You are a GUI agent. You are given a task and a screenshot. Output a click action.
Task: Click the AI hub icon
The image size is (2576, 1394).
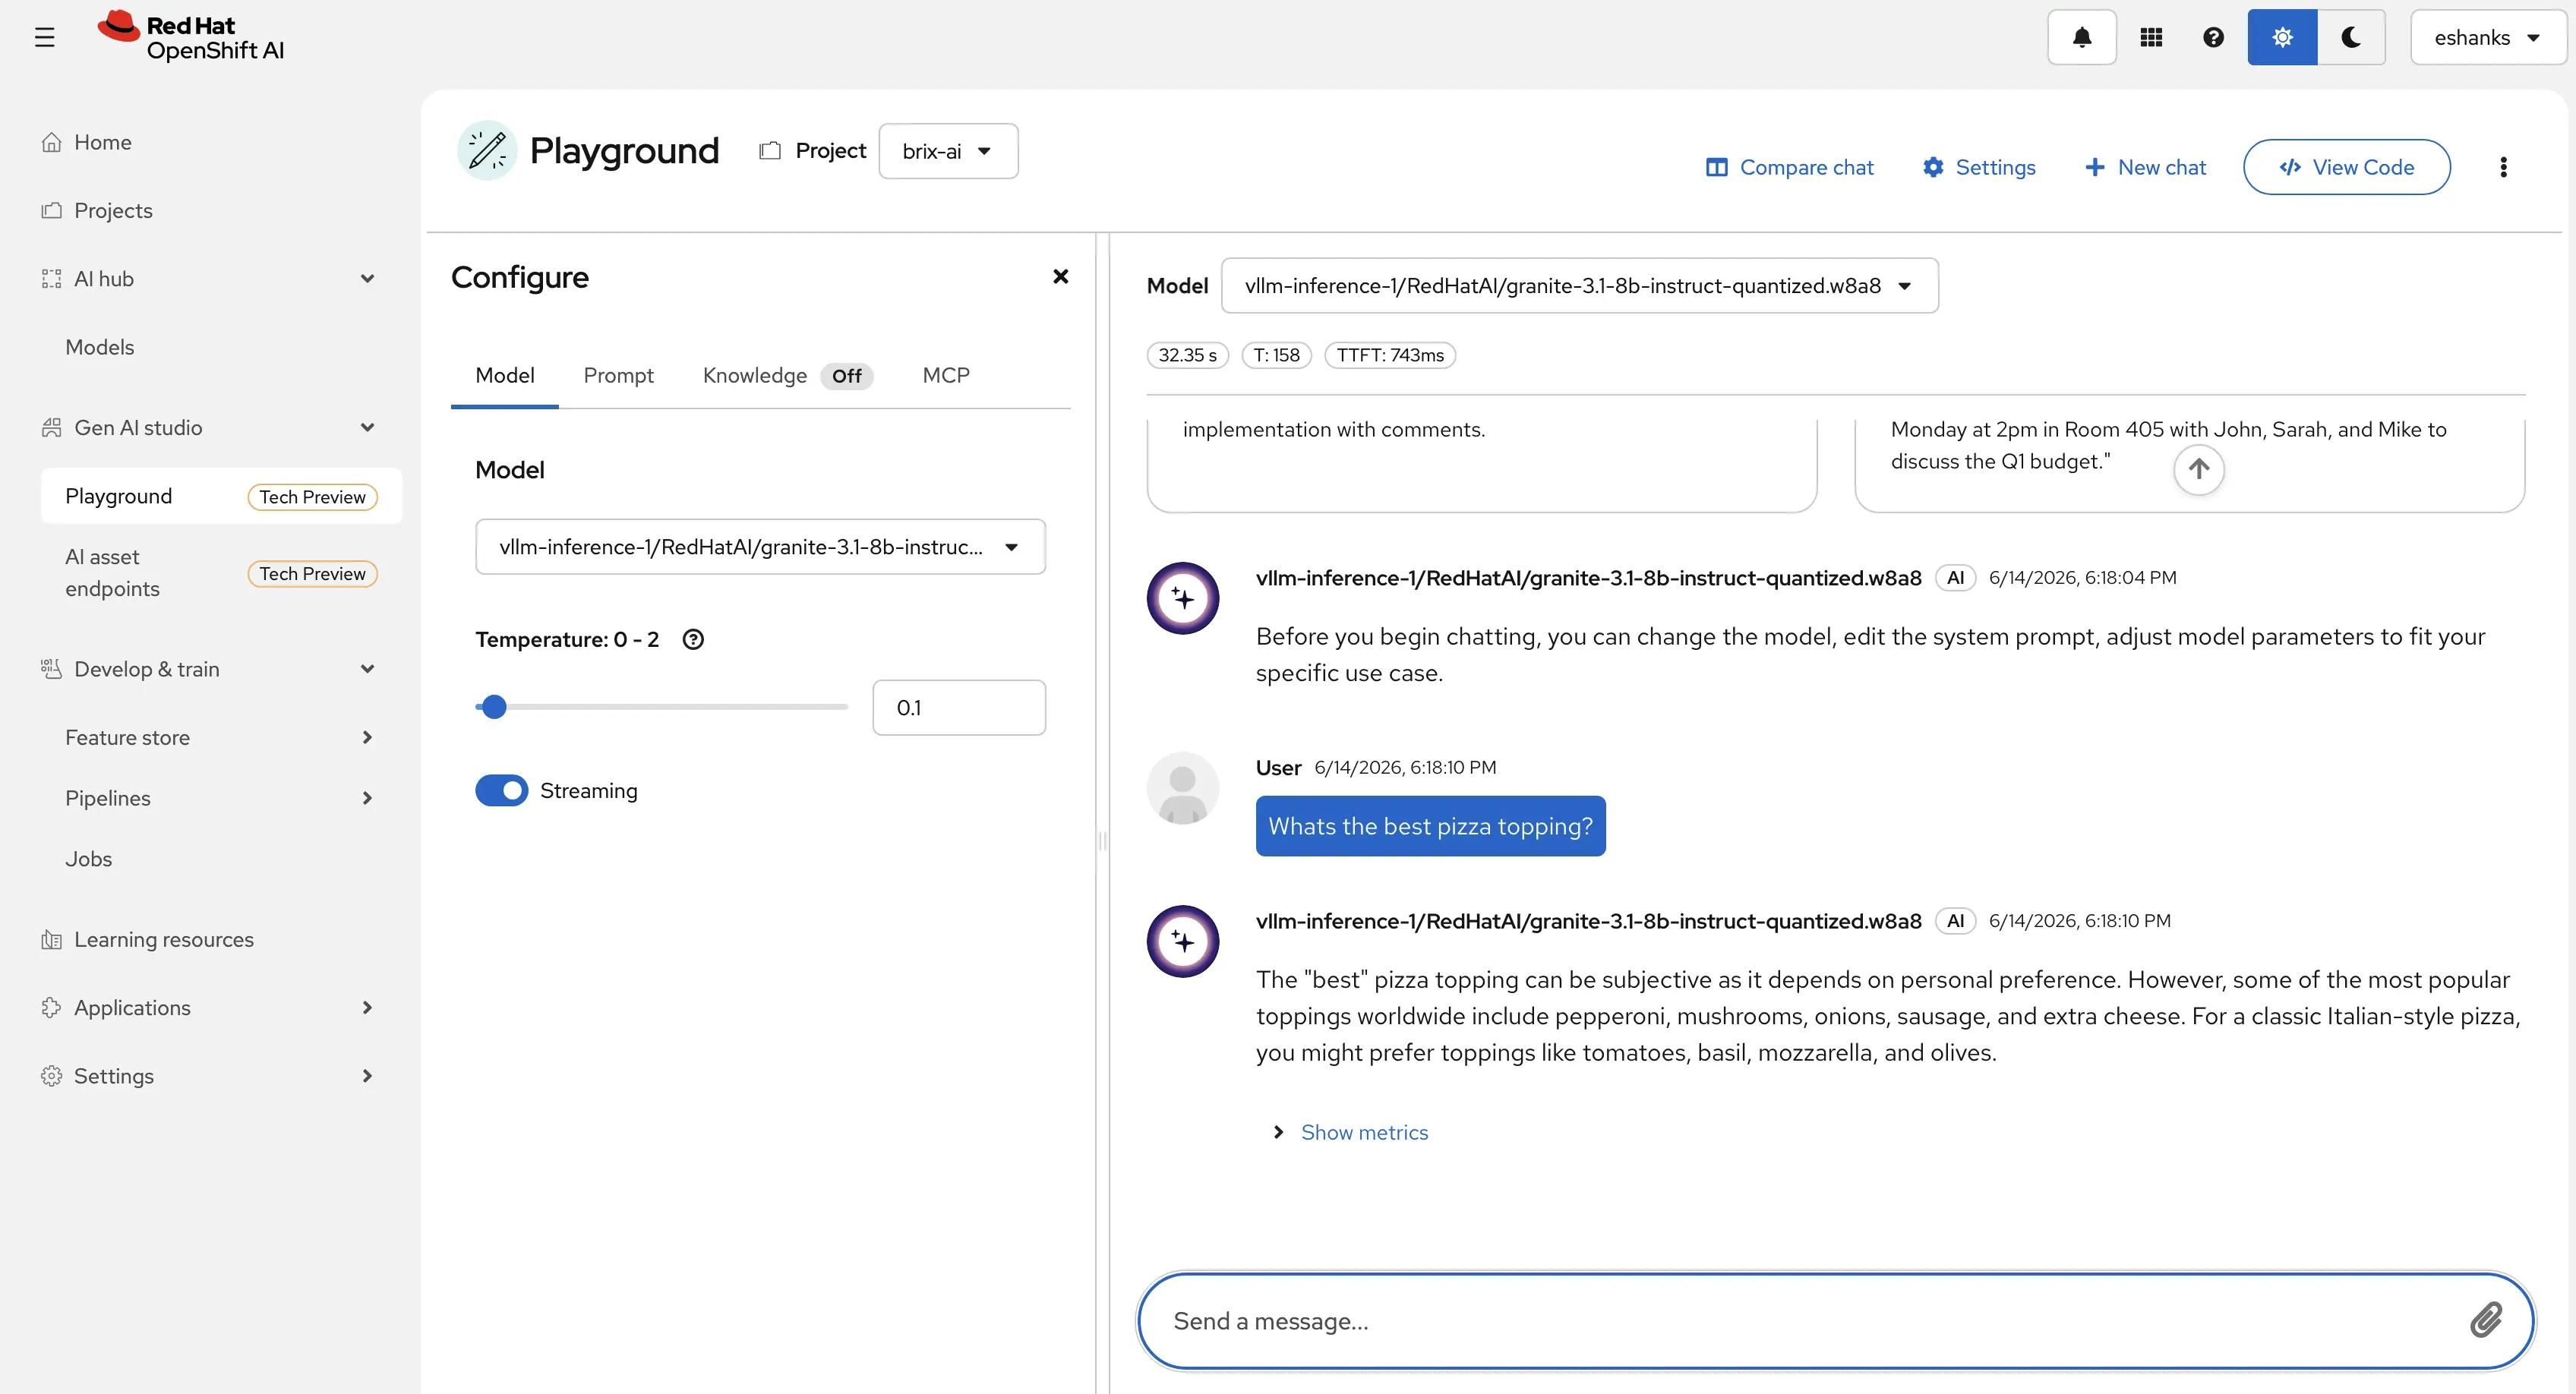click(x=51, y=278)
